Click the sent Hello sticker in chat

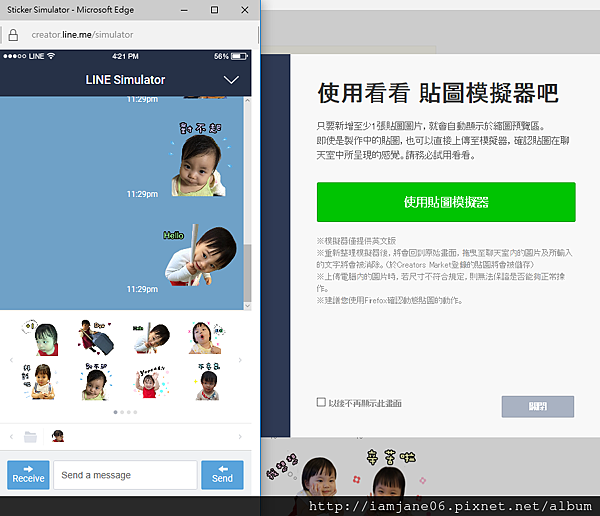click(200, 255)
